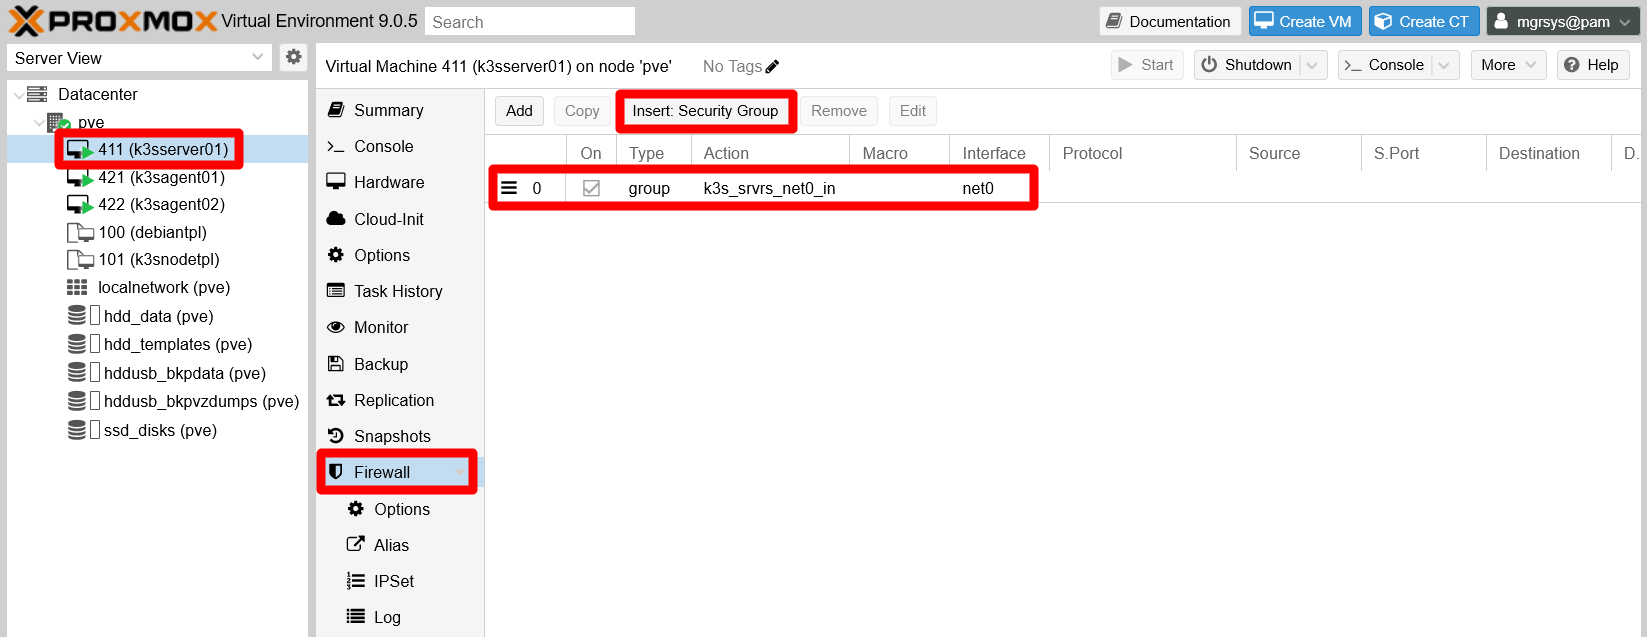Sort by the Protocol column header
The width and height of the screenshot is (1647, 637).
1143,153
